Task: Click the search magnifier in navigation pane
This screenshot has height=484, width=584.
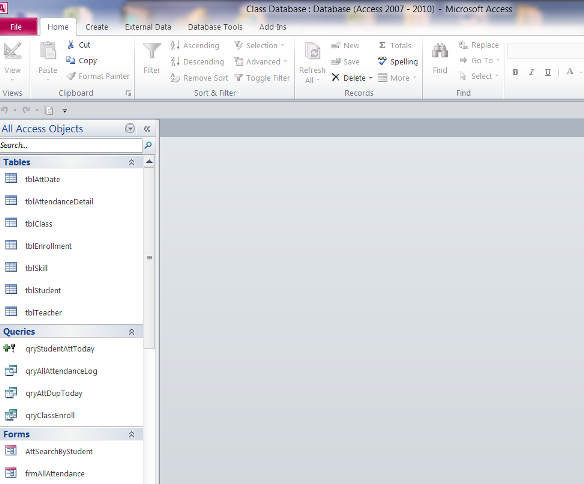Action: (148, 145)
